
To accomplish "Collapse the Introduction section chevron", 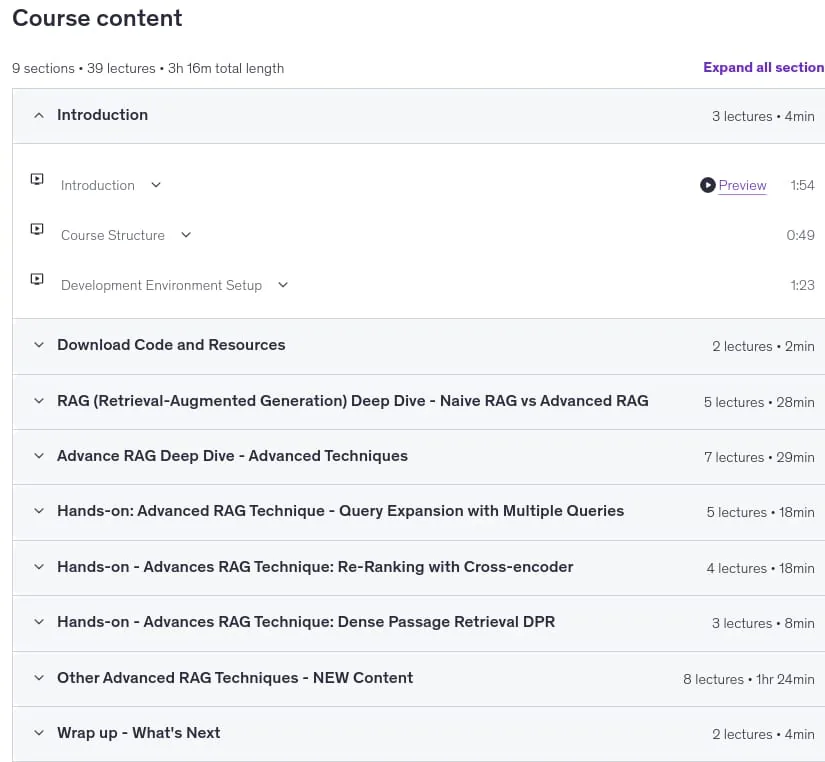I will pos(39,115).
